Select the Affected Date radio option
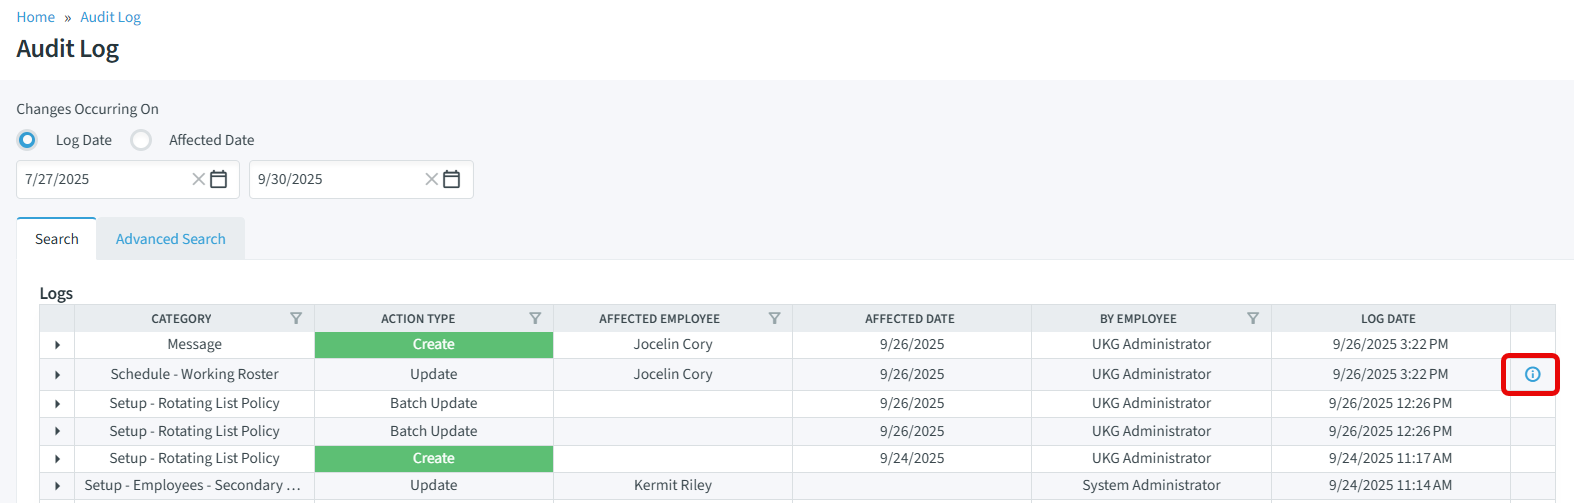 [x=142, y=140]
